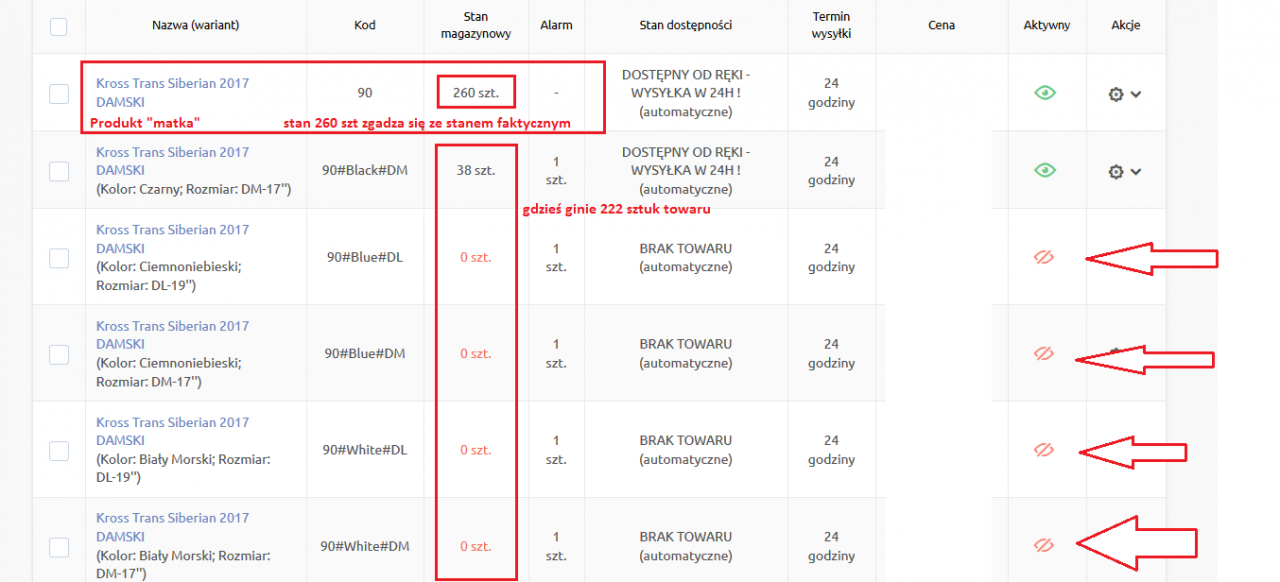The height and width of the screenshot is (582, 1280).
Task: Show hidden variant 90#White#DM via crossed eye
Action: [x=1044, y=546]
